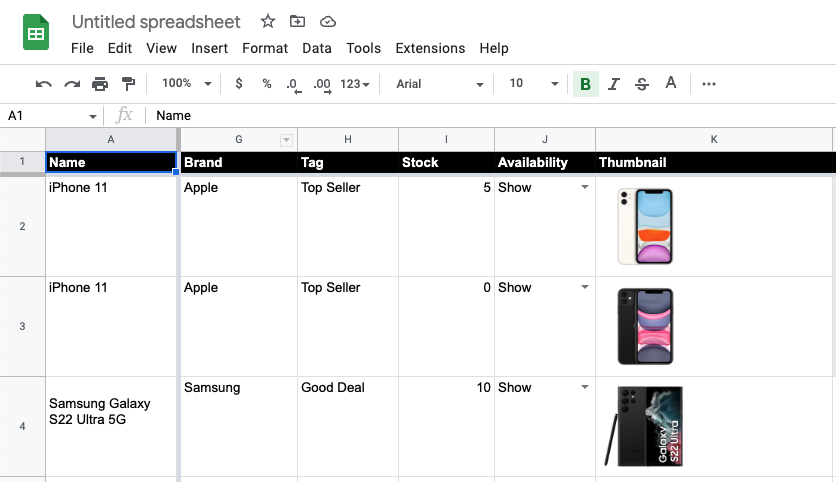
Task: Star the Untitled spreadsheet
Action: point(268,21)
